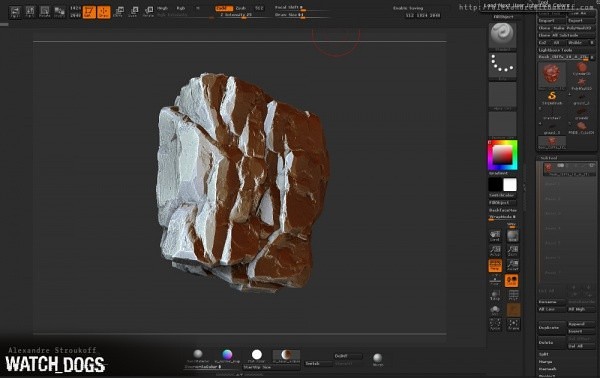Toggle Persp perspective view
This screenshot has height=378, width=600.
[x=495, y=265]
